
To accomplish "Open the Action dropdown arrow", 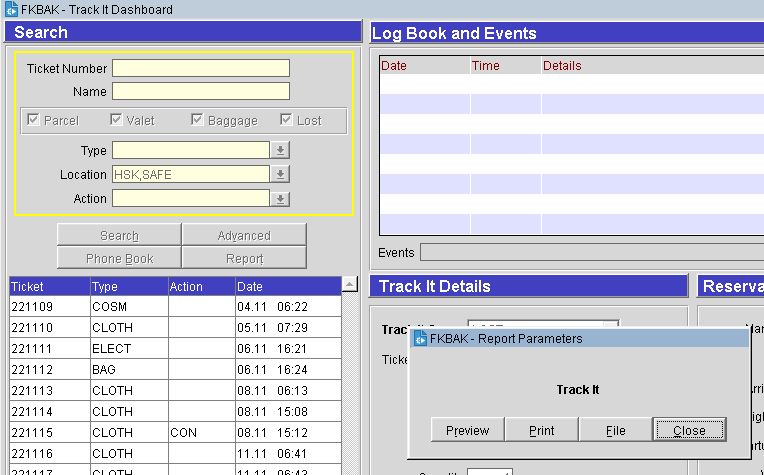I will (281, 199).
